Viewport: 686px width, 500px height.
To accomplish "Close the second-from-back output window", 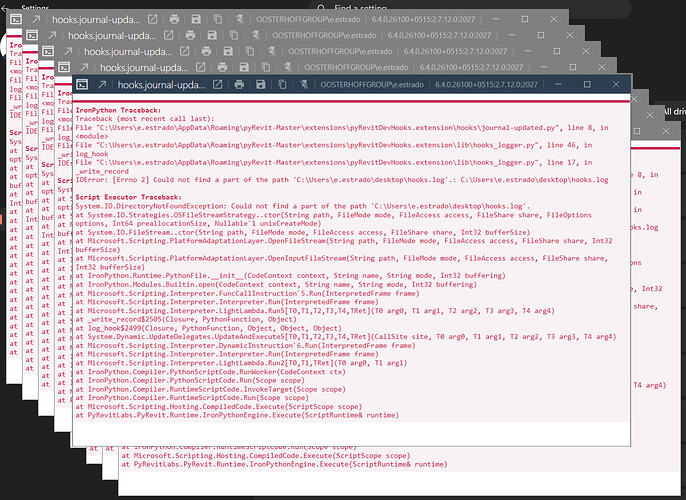I will click(x=570, y=35).
